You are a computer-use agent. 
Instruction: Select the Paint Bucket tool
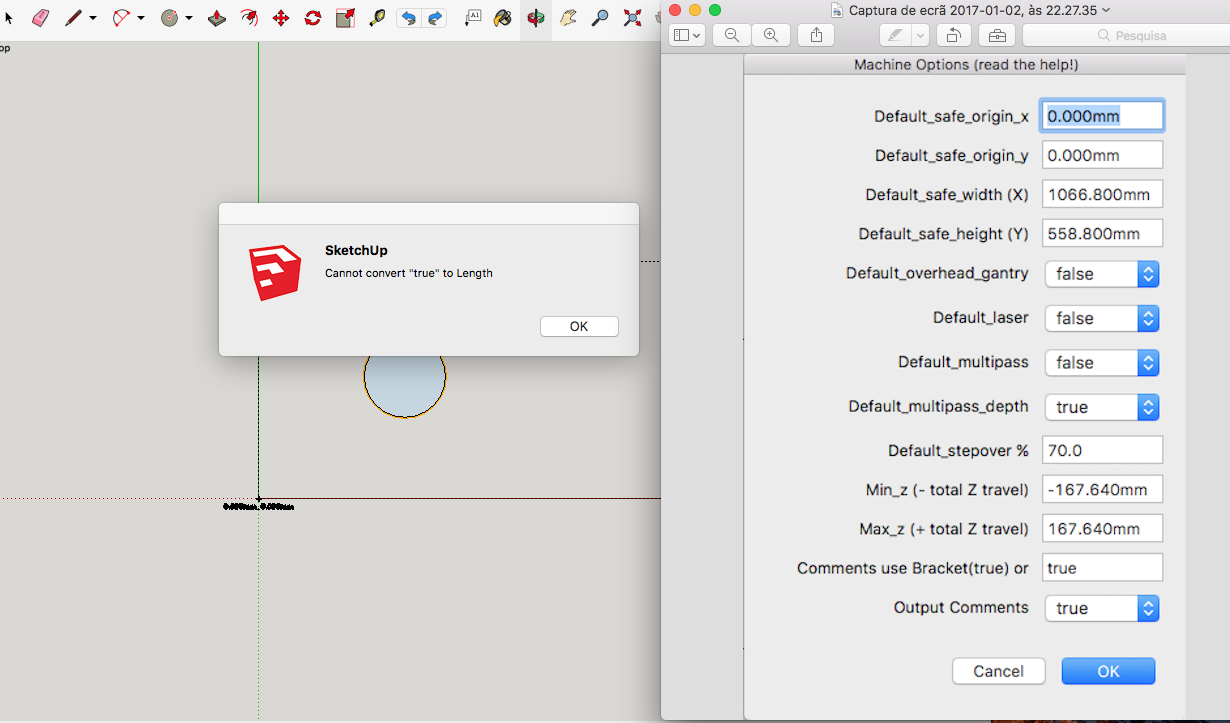coord(503,18)
